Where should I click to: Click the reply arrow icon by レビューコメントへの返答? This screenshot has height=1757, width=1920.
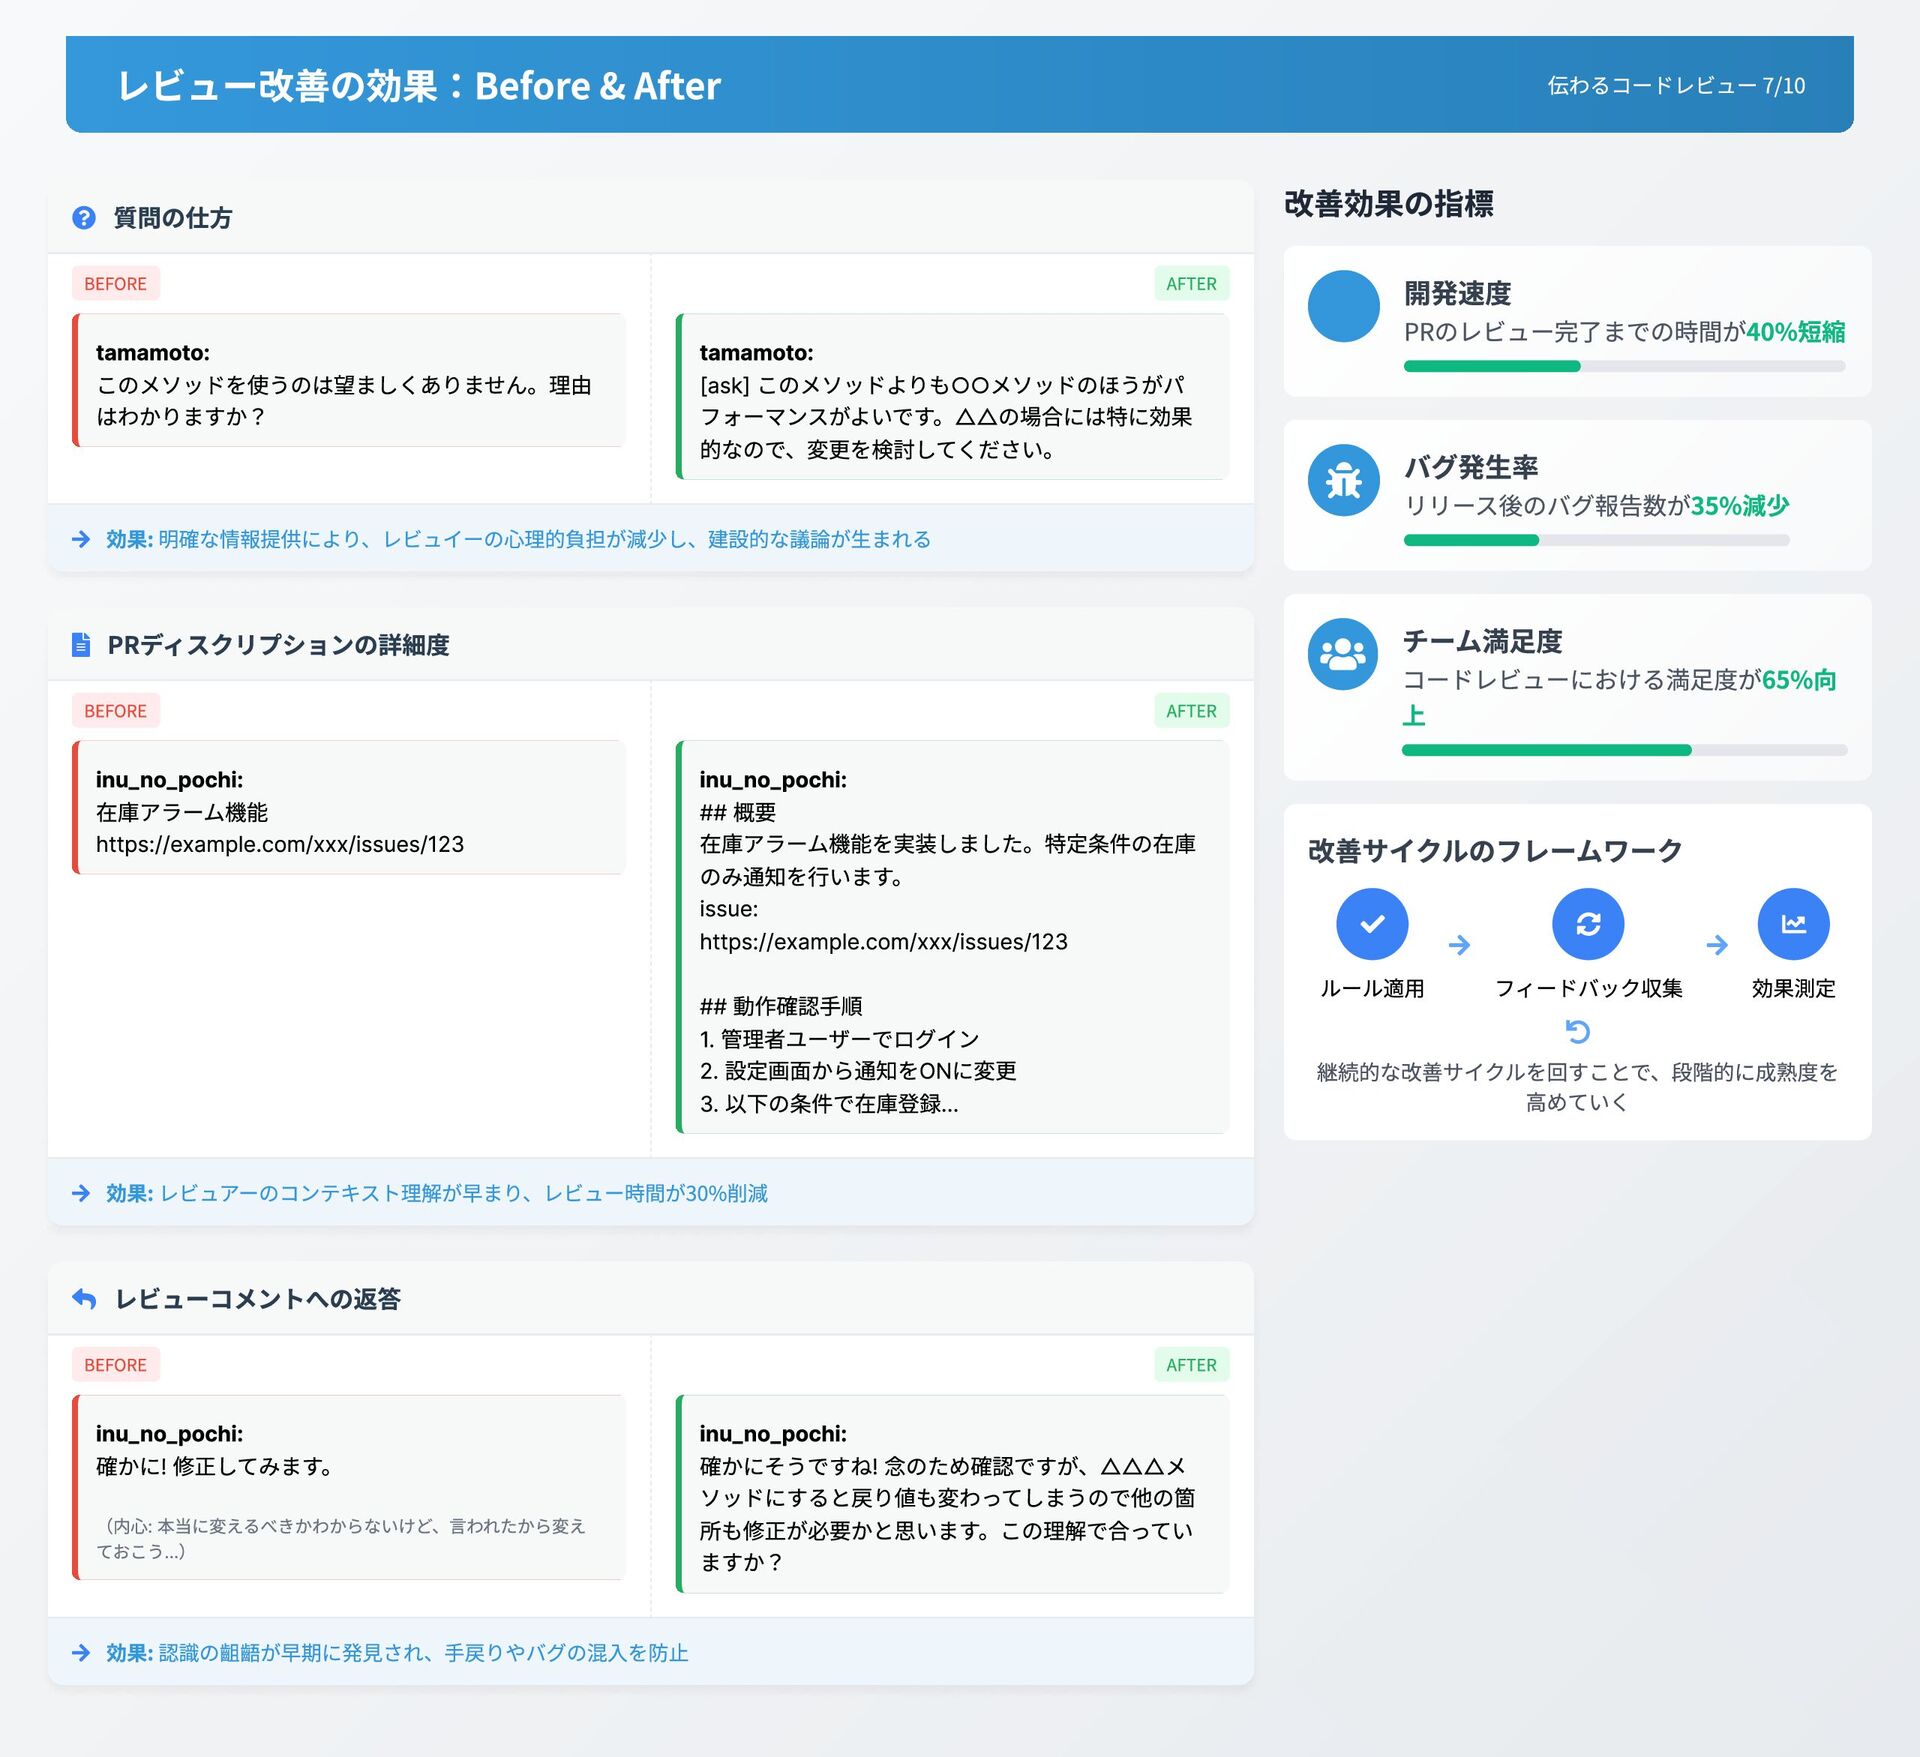click(84, 1299)
